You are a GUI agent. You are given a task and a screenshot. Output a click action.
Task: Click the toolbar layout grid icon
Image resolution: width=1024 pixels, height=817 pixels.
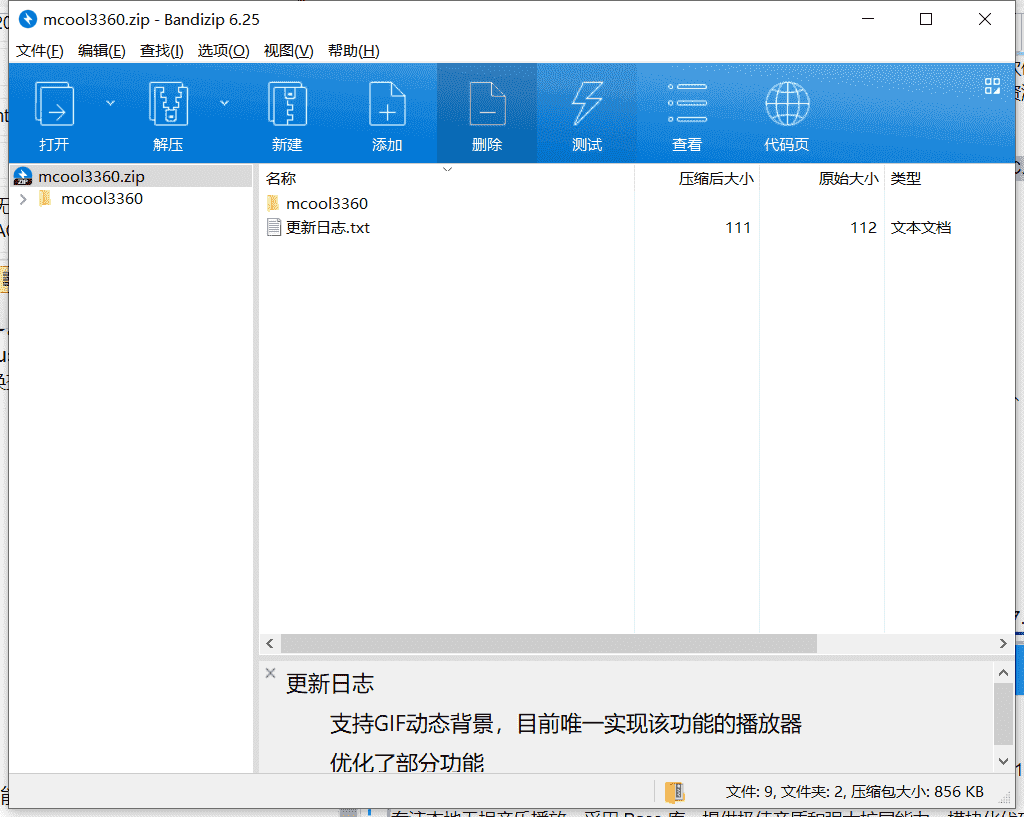(992, 86)
